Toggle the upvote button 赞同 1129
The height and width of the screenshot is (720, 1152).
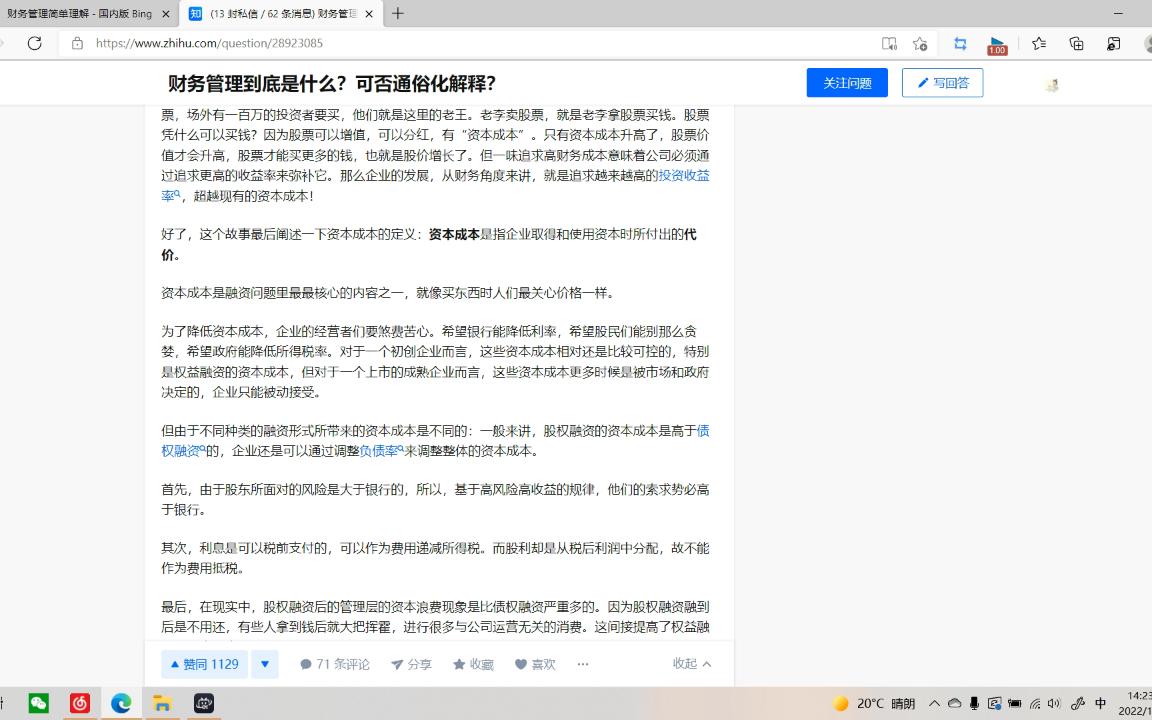[x=203, y=663]
